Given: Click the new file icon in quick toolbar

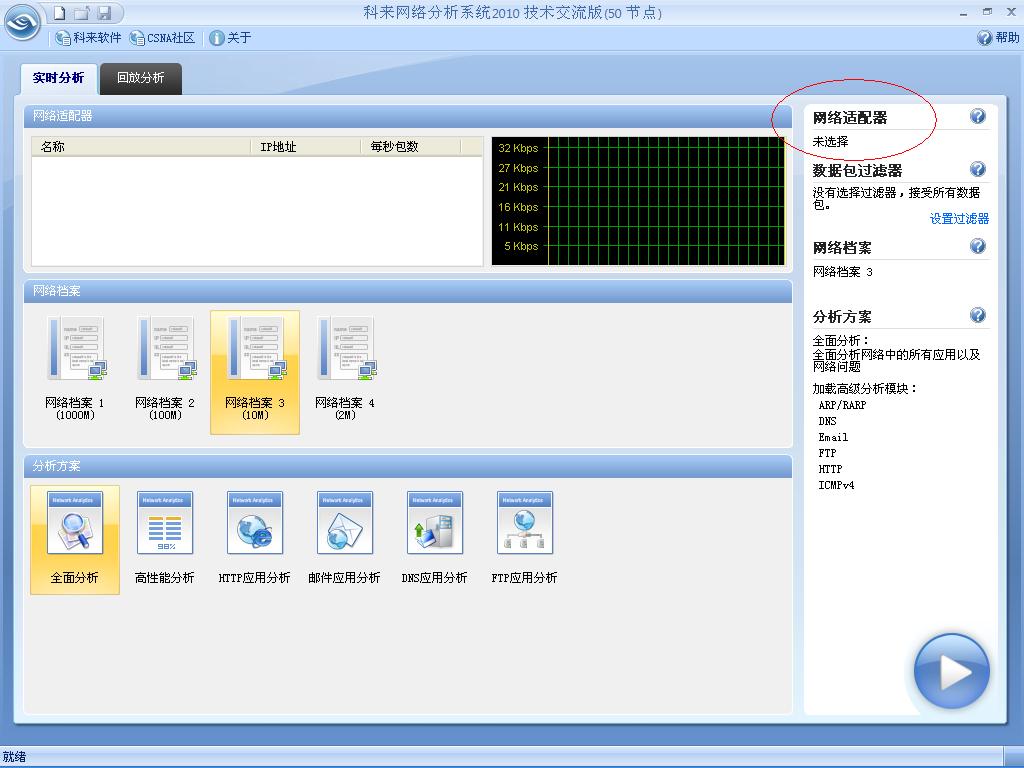Looking at the screenshot, I should click(x=60, y=13).
